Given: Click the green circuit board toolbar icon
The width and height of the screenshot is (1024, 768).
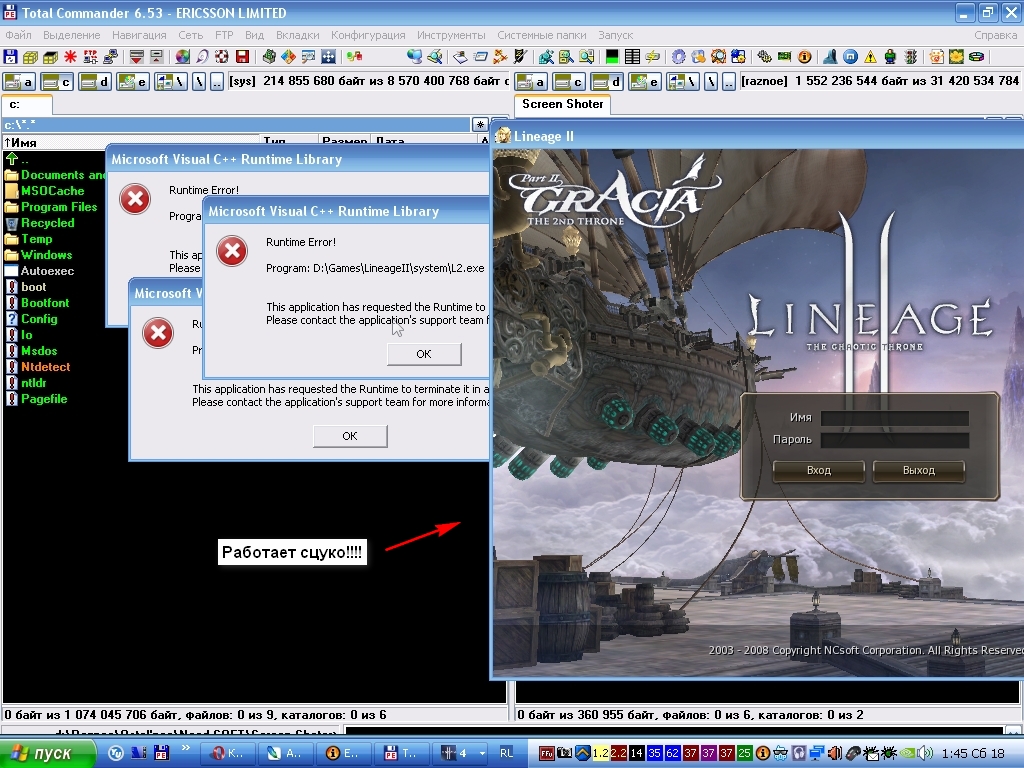Looking at the screenshot, I should pyautogui.click(x=784, y=57).
